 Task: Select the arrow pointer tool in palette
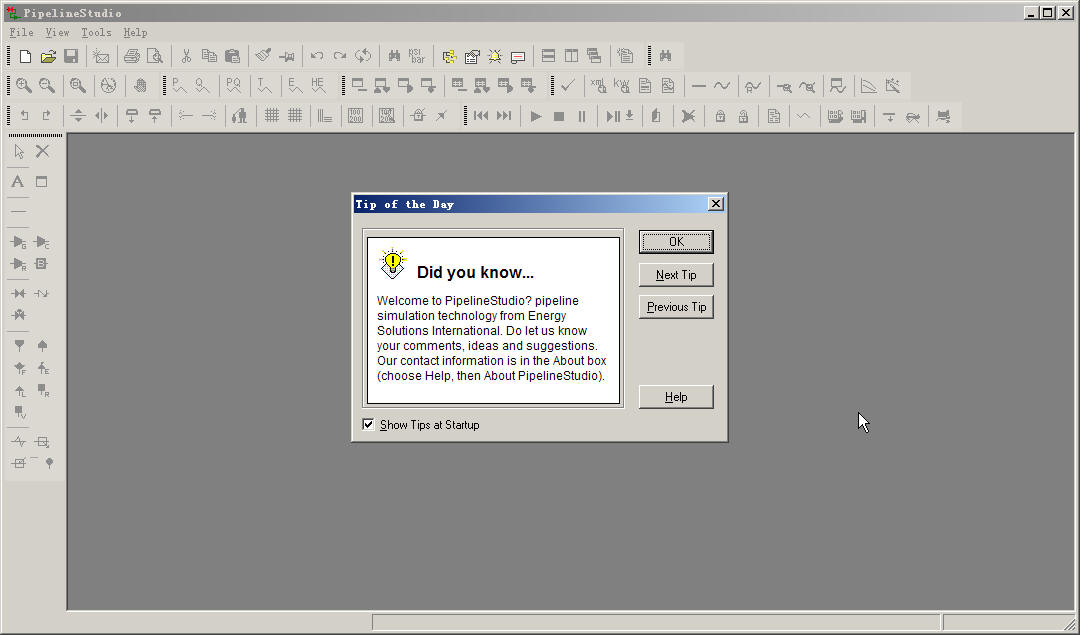19,152
